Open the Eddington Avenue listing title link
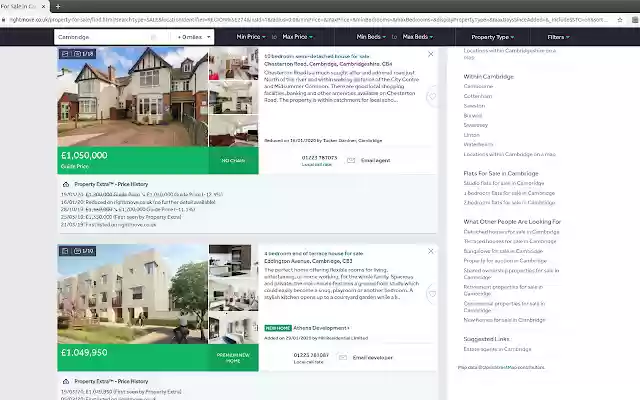Viewport: 640px width, 400px height. (313, 253)
